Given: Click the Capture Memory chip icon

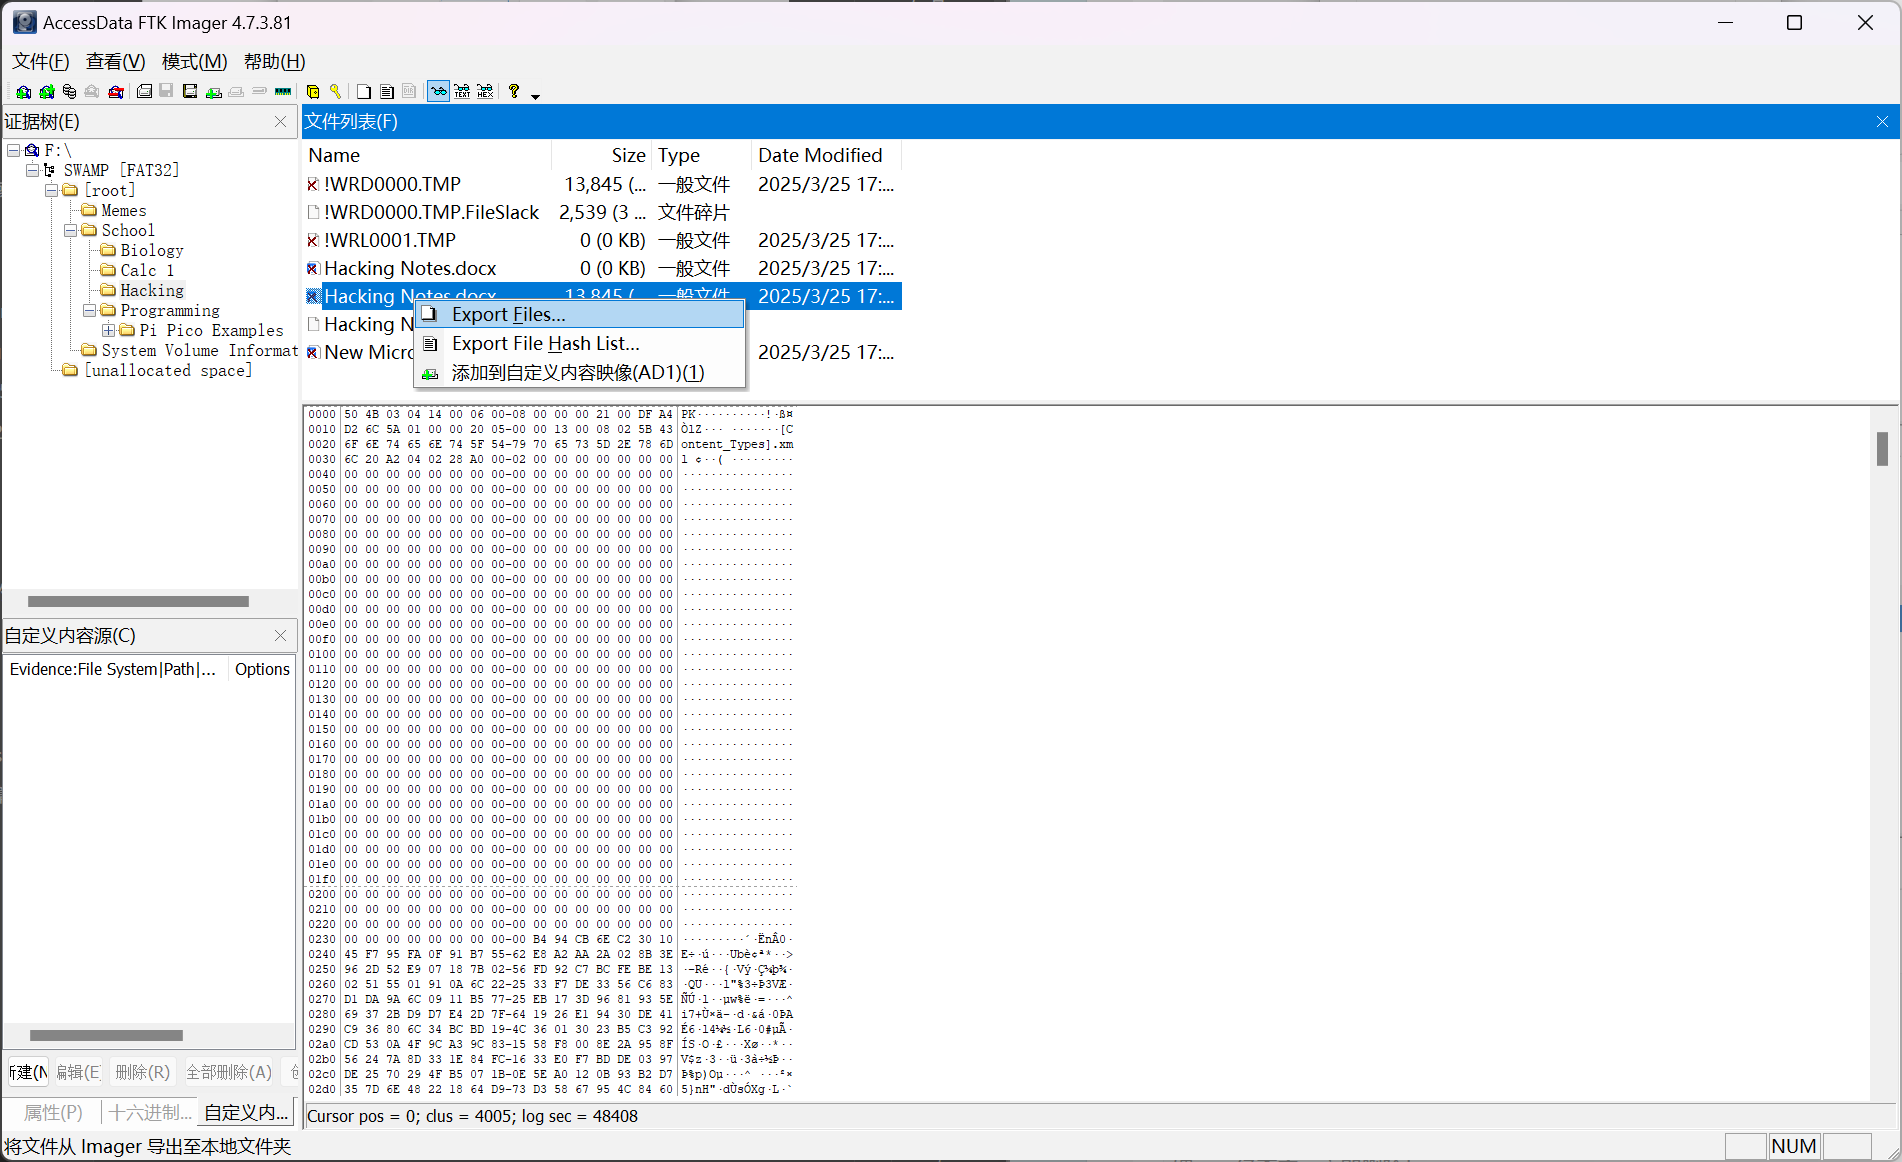Looking at the screenshot, I should pyautogui.click(x=283, y=92).
